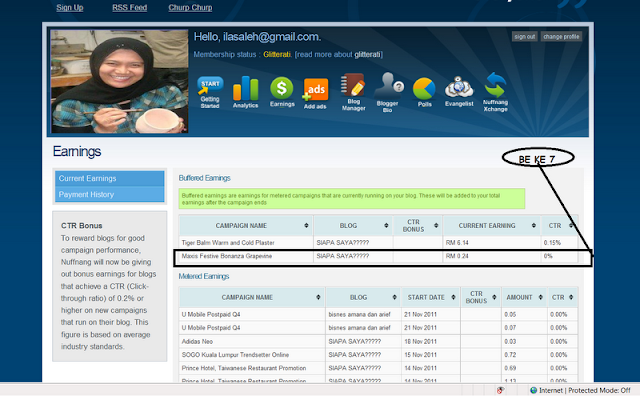Open the Blogger Bio icon
640x396 pixels.
coord(388,93)
